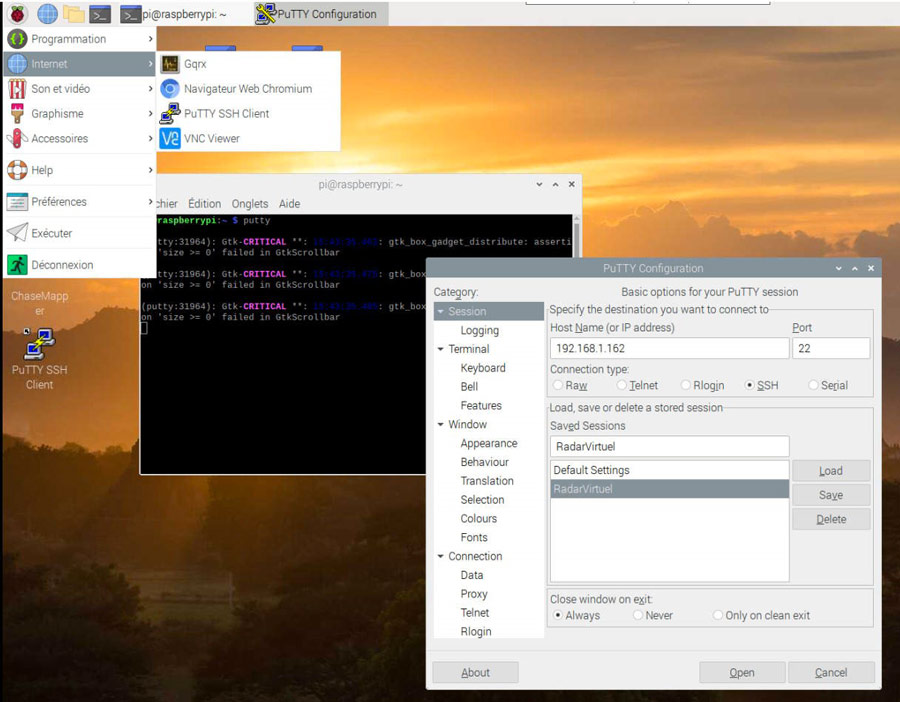Viewport: 900px width, 702px height.
Task: Collapse the Connection category tree node
Action: 441,556
